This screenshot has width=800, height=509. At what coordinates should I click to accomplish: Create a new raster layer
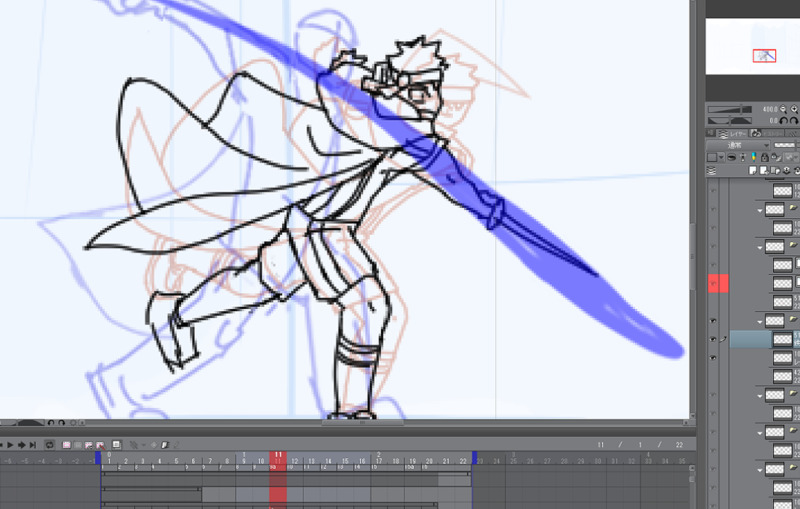pos(753,170)
